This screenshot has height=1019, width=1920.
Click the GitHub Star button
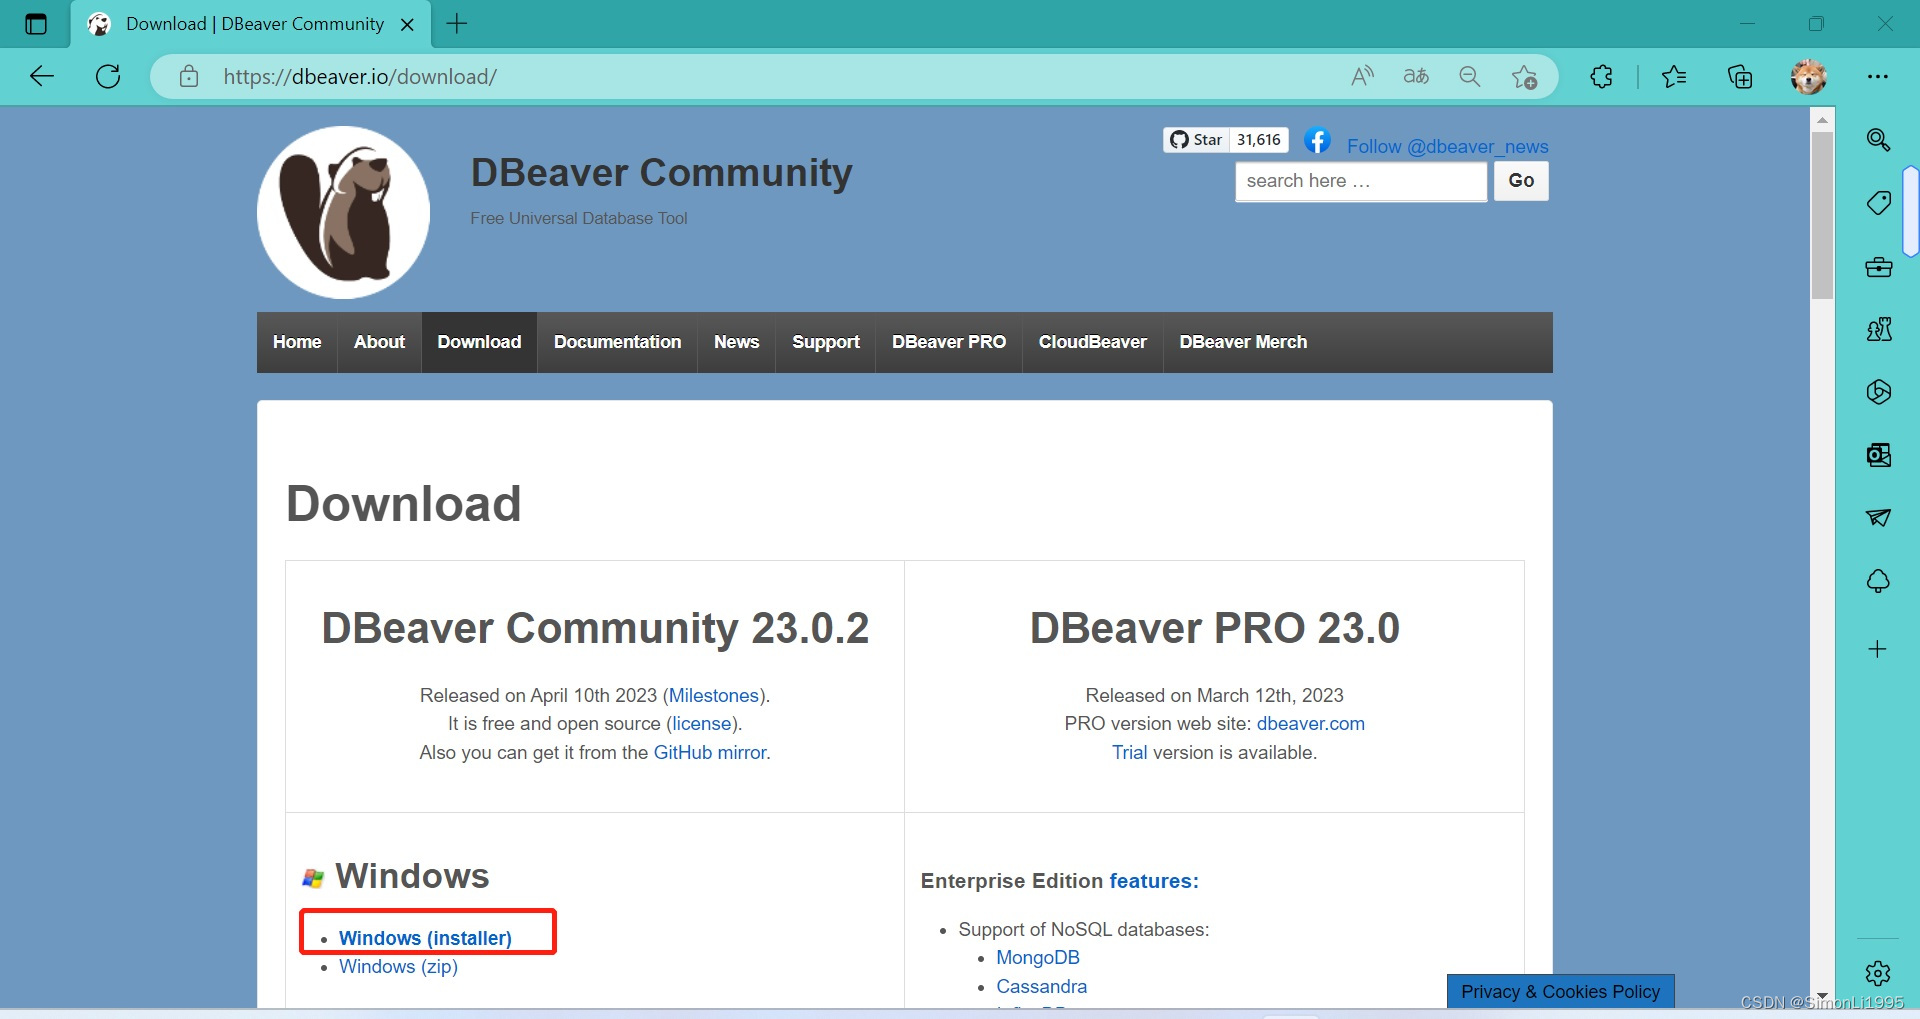[1196, 140]
